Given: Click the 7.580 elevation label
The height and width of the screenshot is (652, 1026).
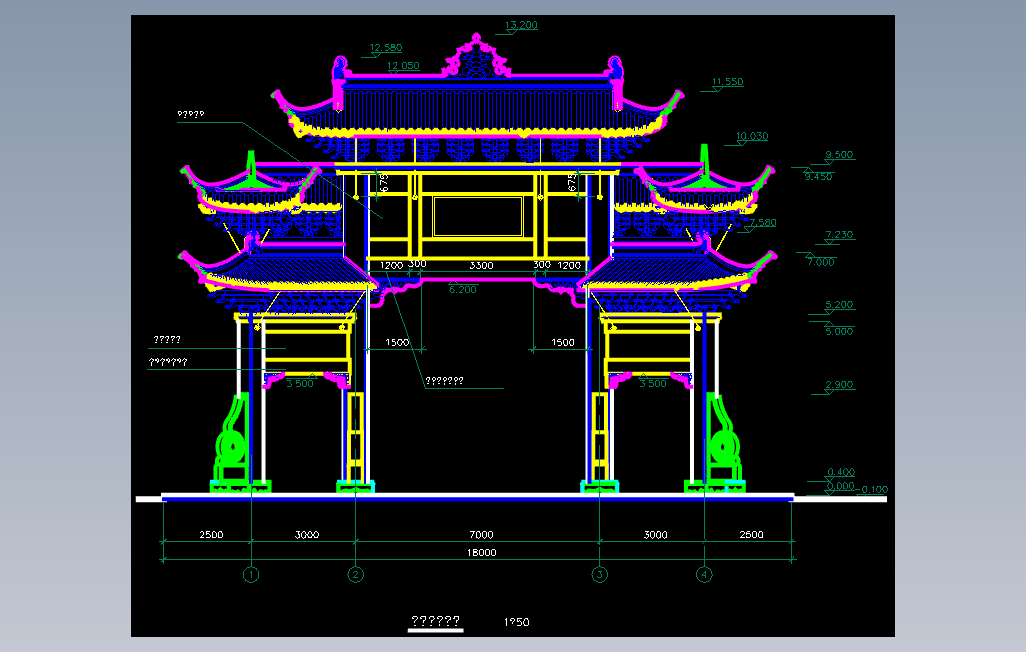Looking at the screenshot, I should 763,223.
